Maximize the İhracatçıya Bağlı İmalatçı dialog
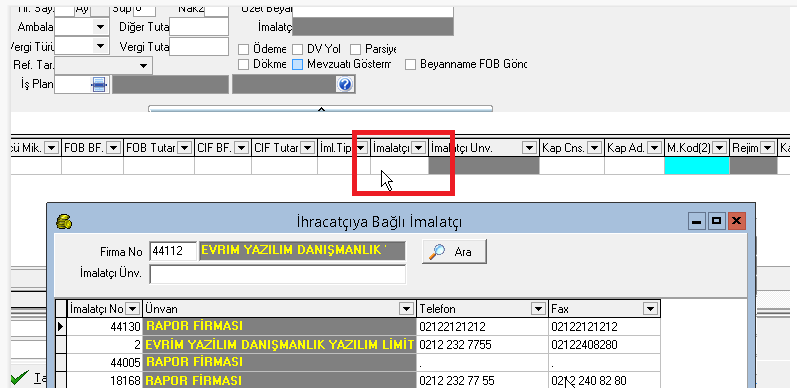This screenshot has height=388, width=797. click(717, 221)
